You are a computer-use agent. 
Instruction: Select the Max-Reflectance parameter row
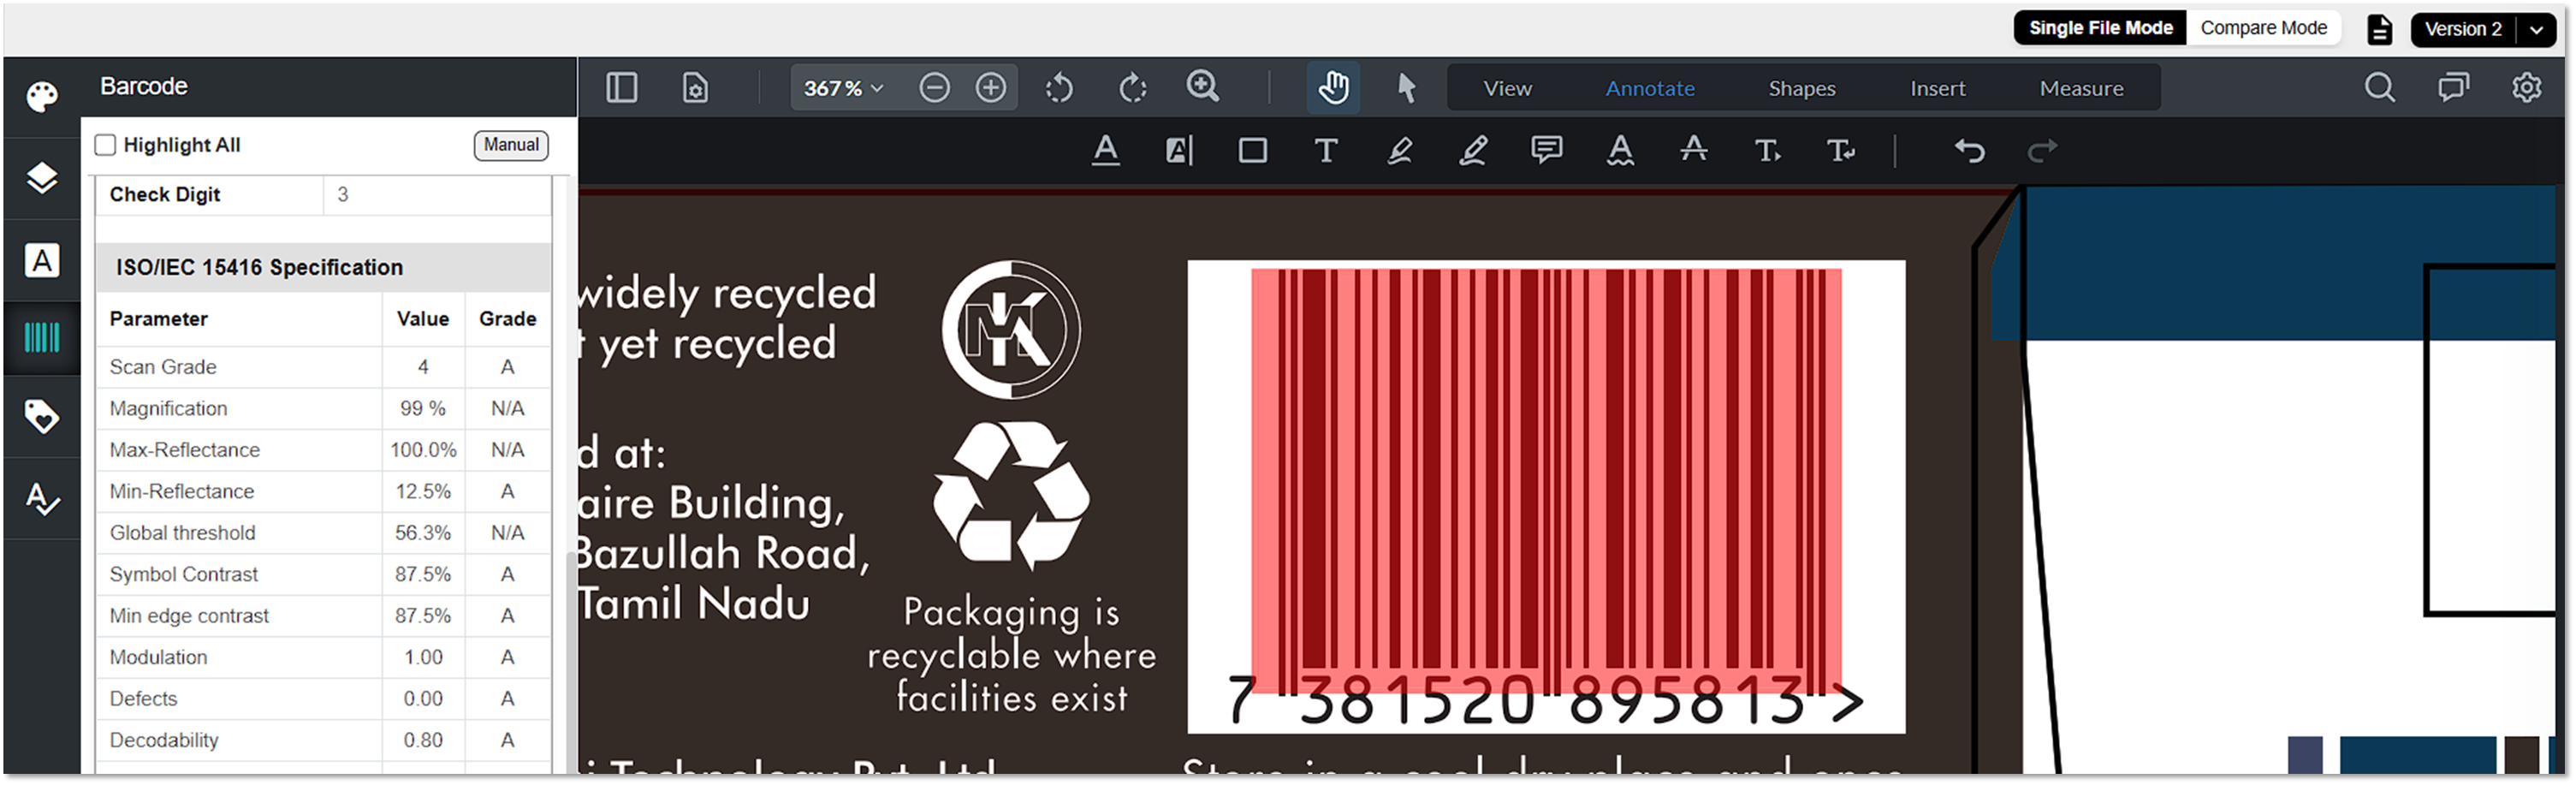coord(324,450)
